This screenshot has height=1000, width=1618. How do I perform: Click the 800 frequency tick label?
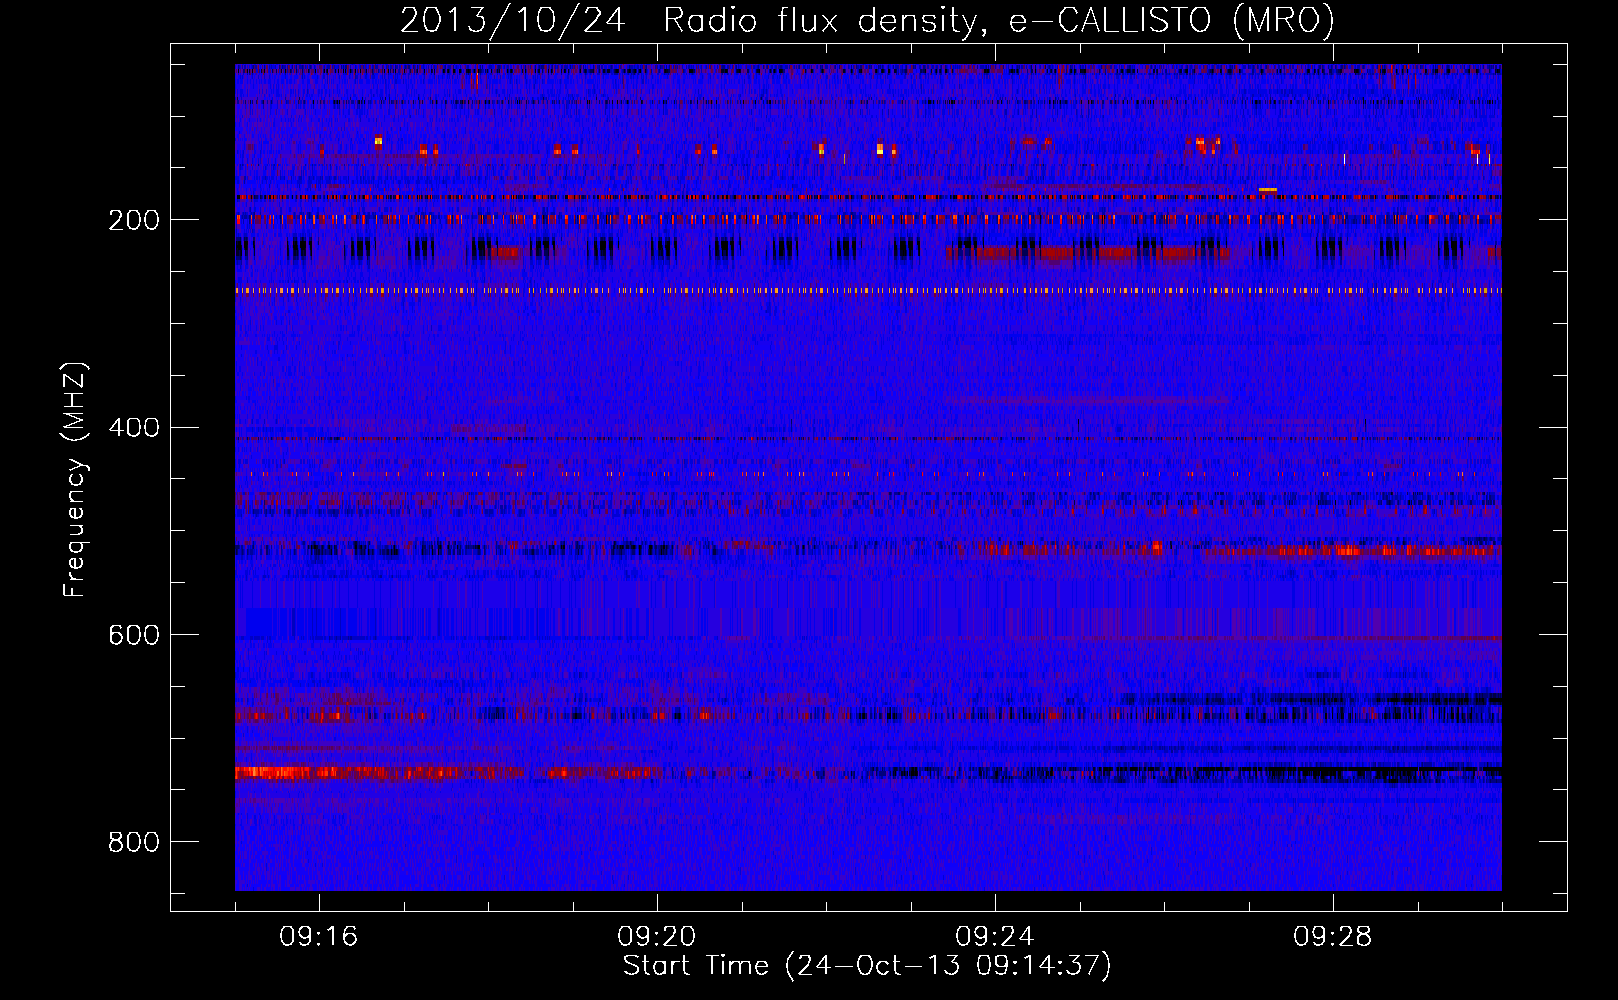[x=134, y=842]
